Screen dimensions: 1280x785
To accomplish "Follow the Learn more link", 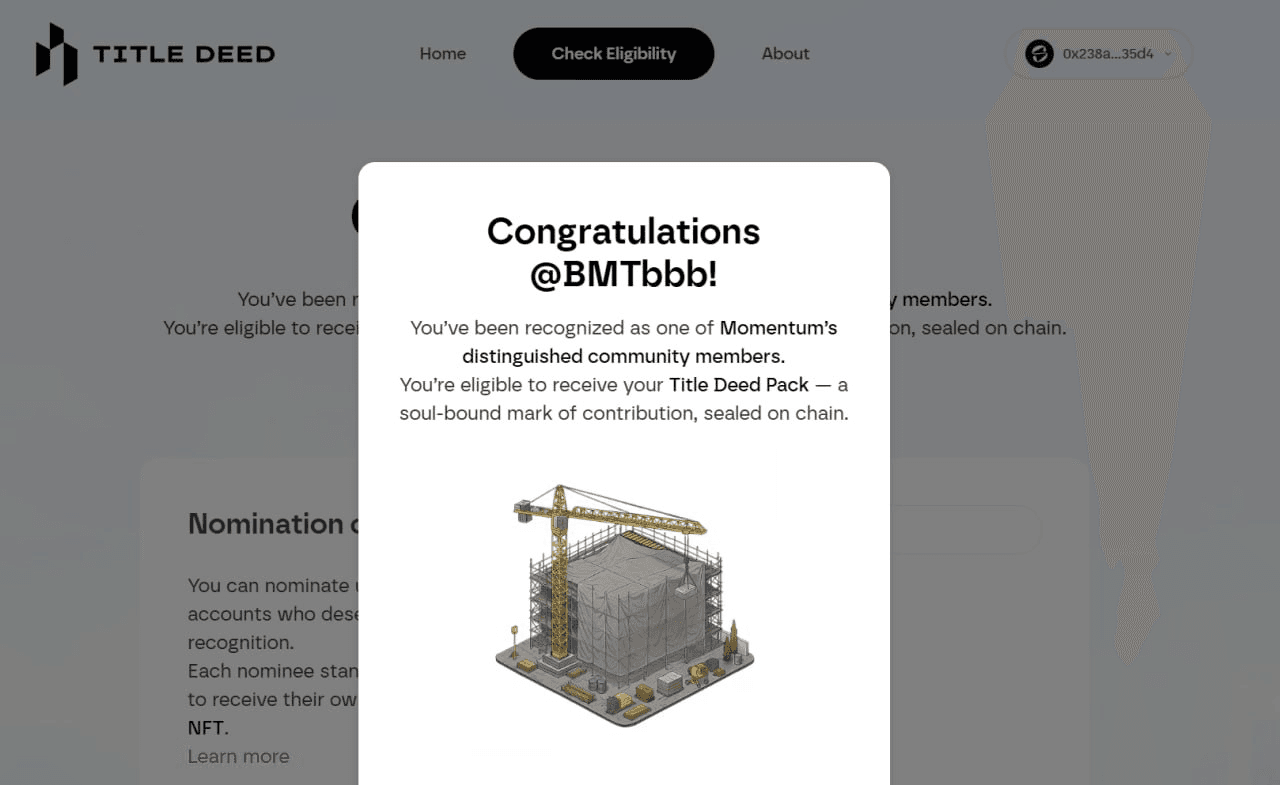I will click(238, 757).
